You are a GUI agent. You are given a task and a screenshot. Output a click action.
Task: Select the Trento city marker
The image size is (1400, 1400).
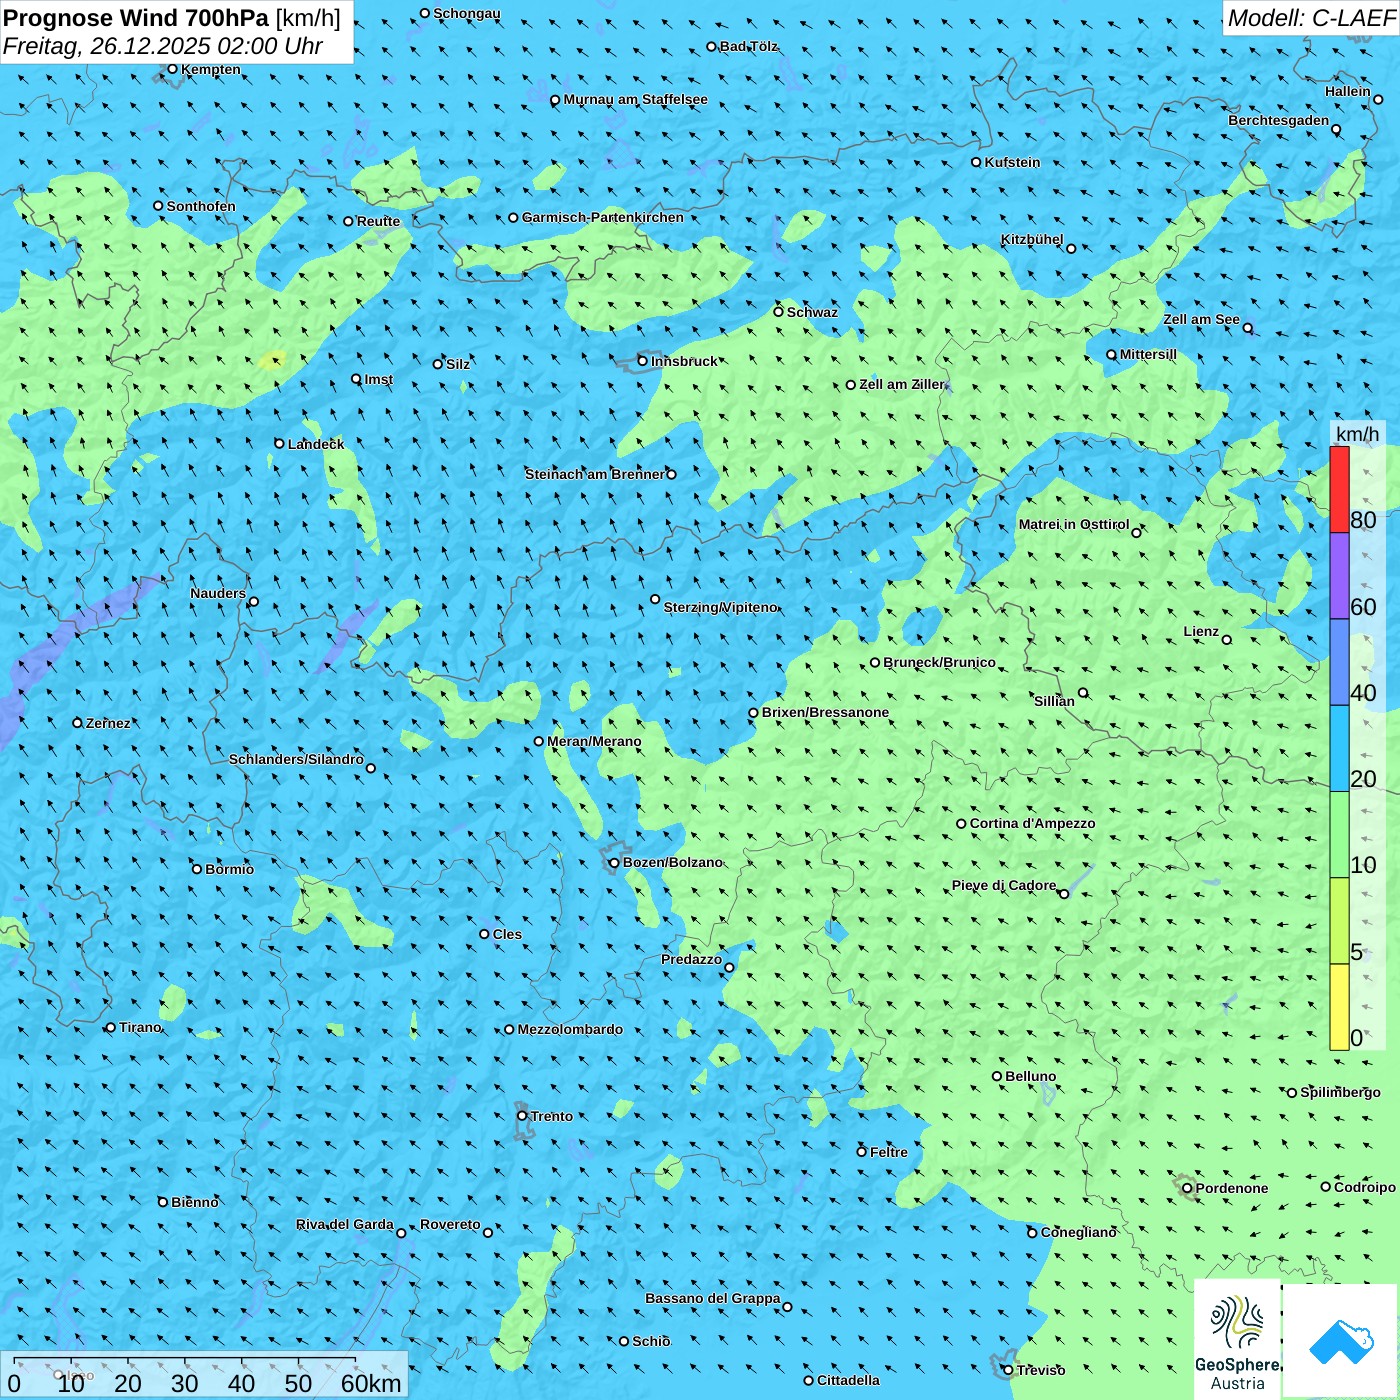tap(522, 1116)
